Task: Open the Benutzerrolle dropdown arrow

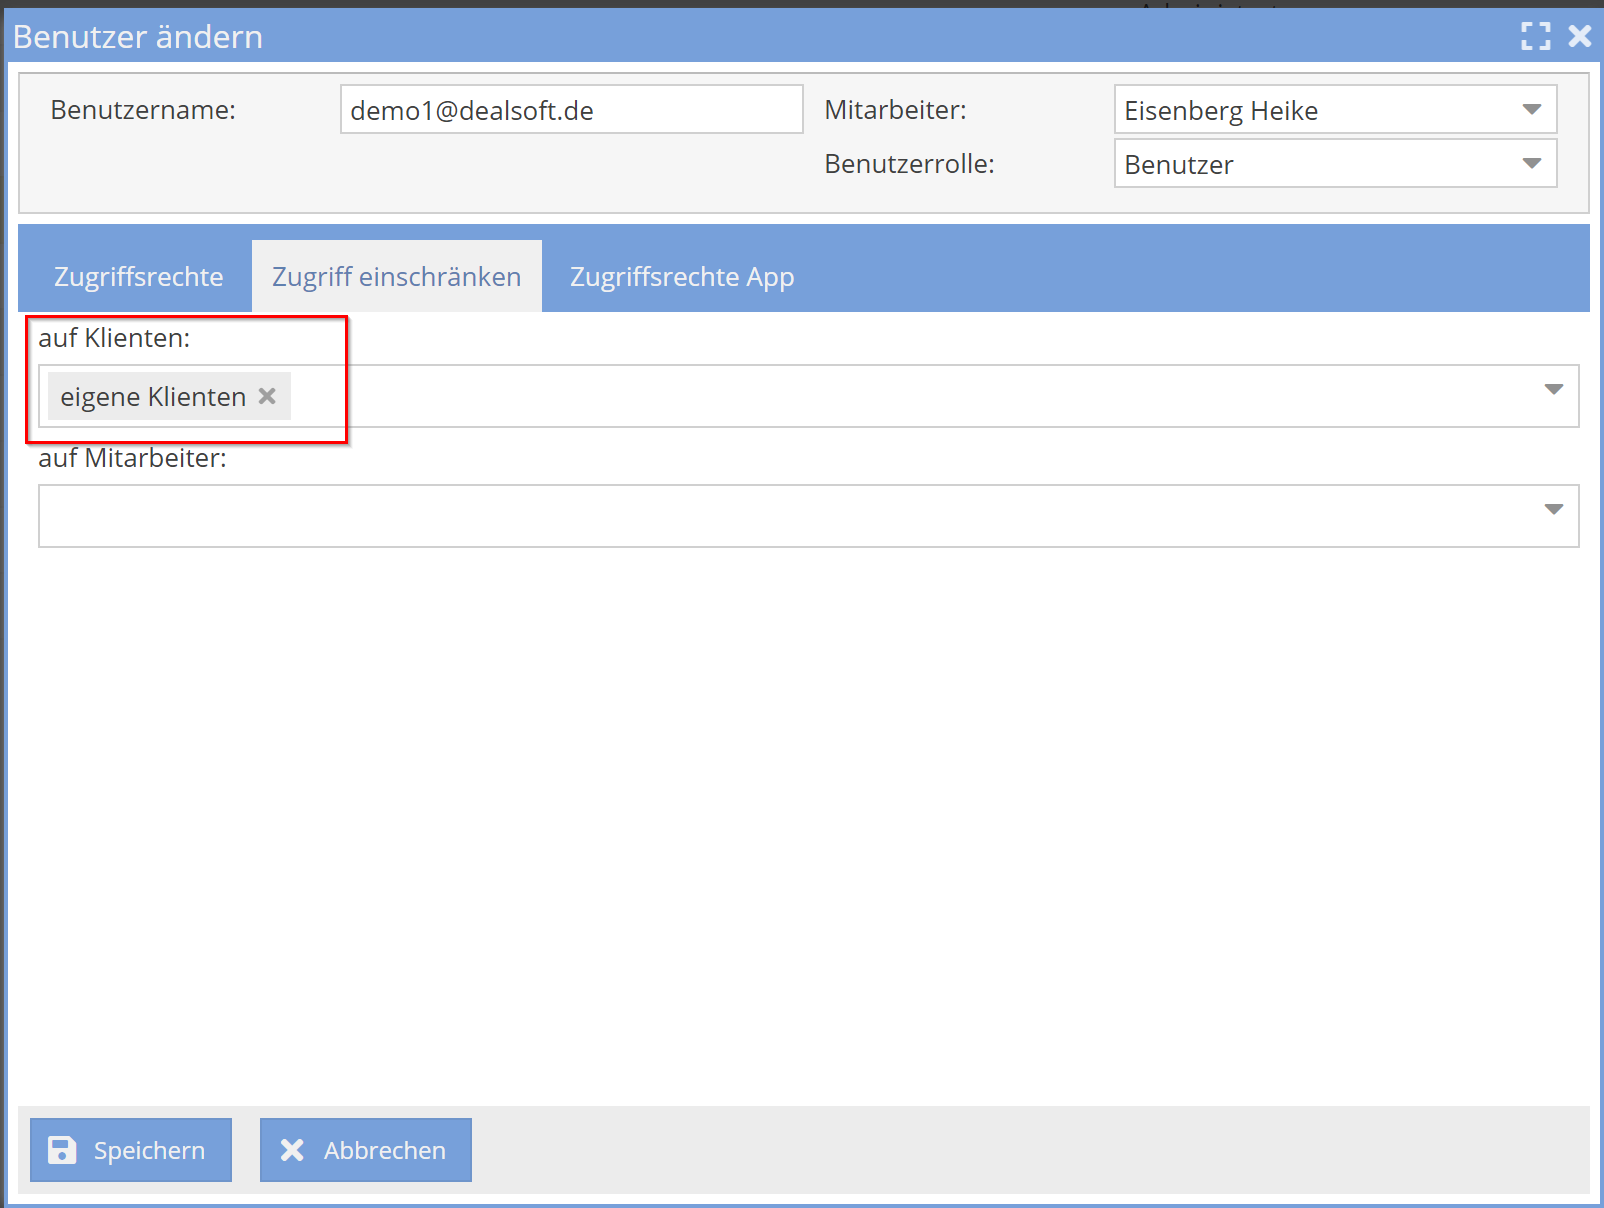Action: [x=1531, y=164]
